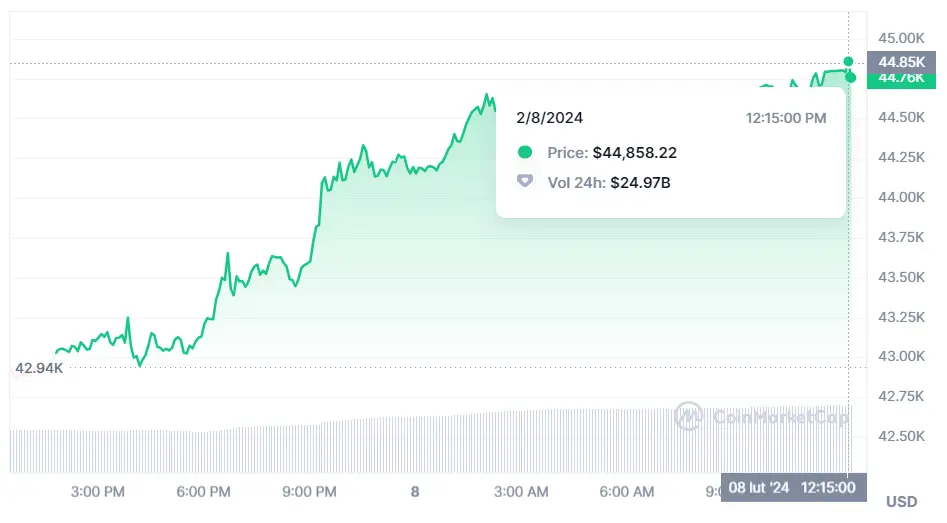The height and width of the screenshot is (523, 947).
Task: Select the 9:00 PM time axis label
Action: click(309, 491)
